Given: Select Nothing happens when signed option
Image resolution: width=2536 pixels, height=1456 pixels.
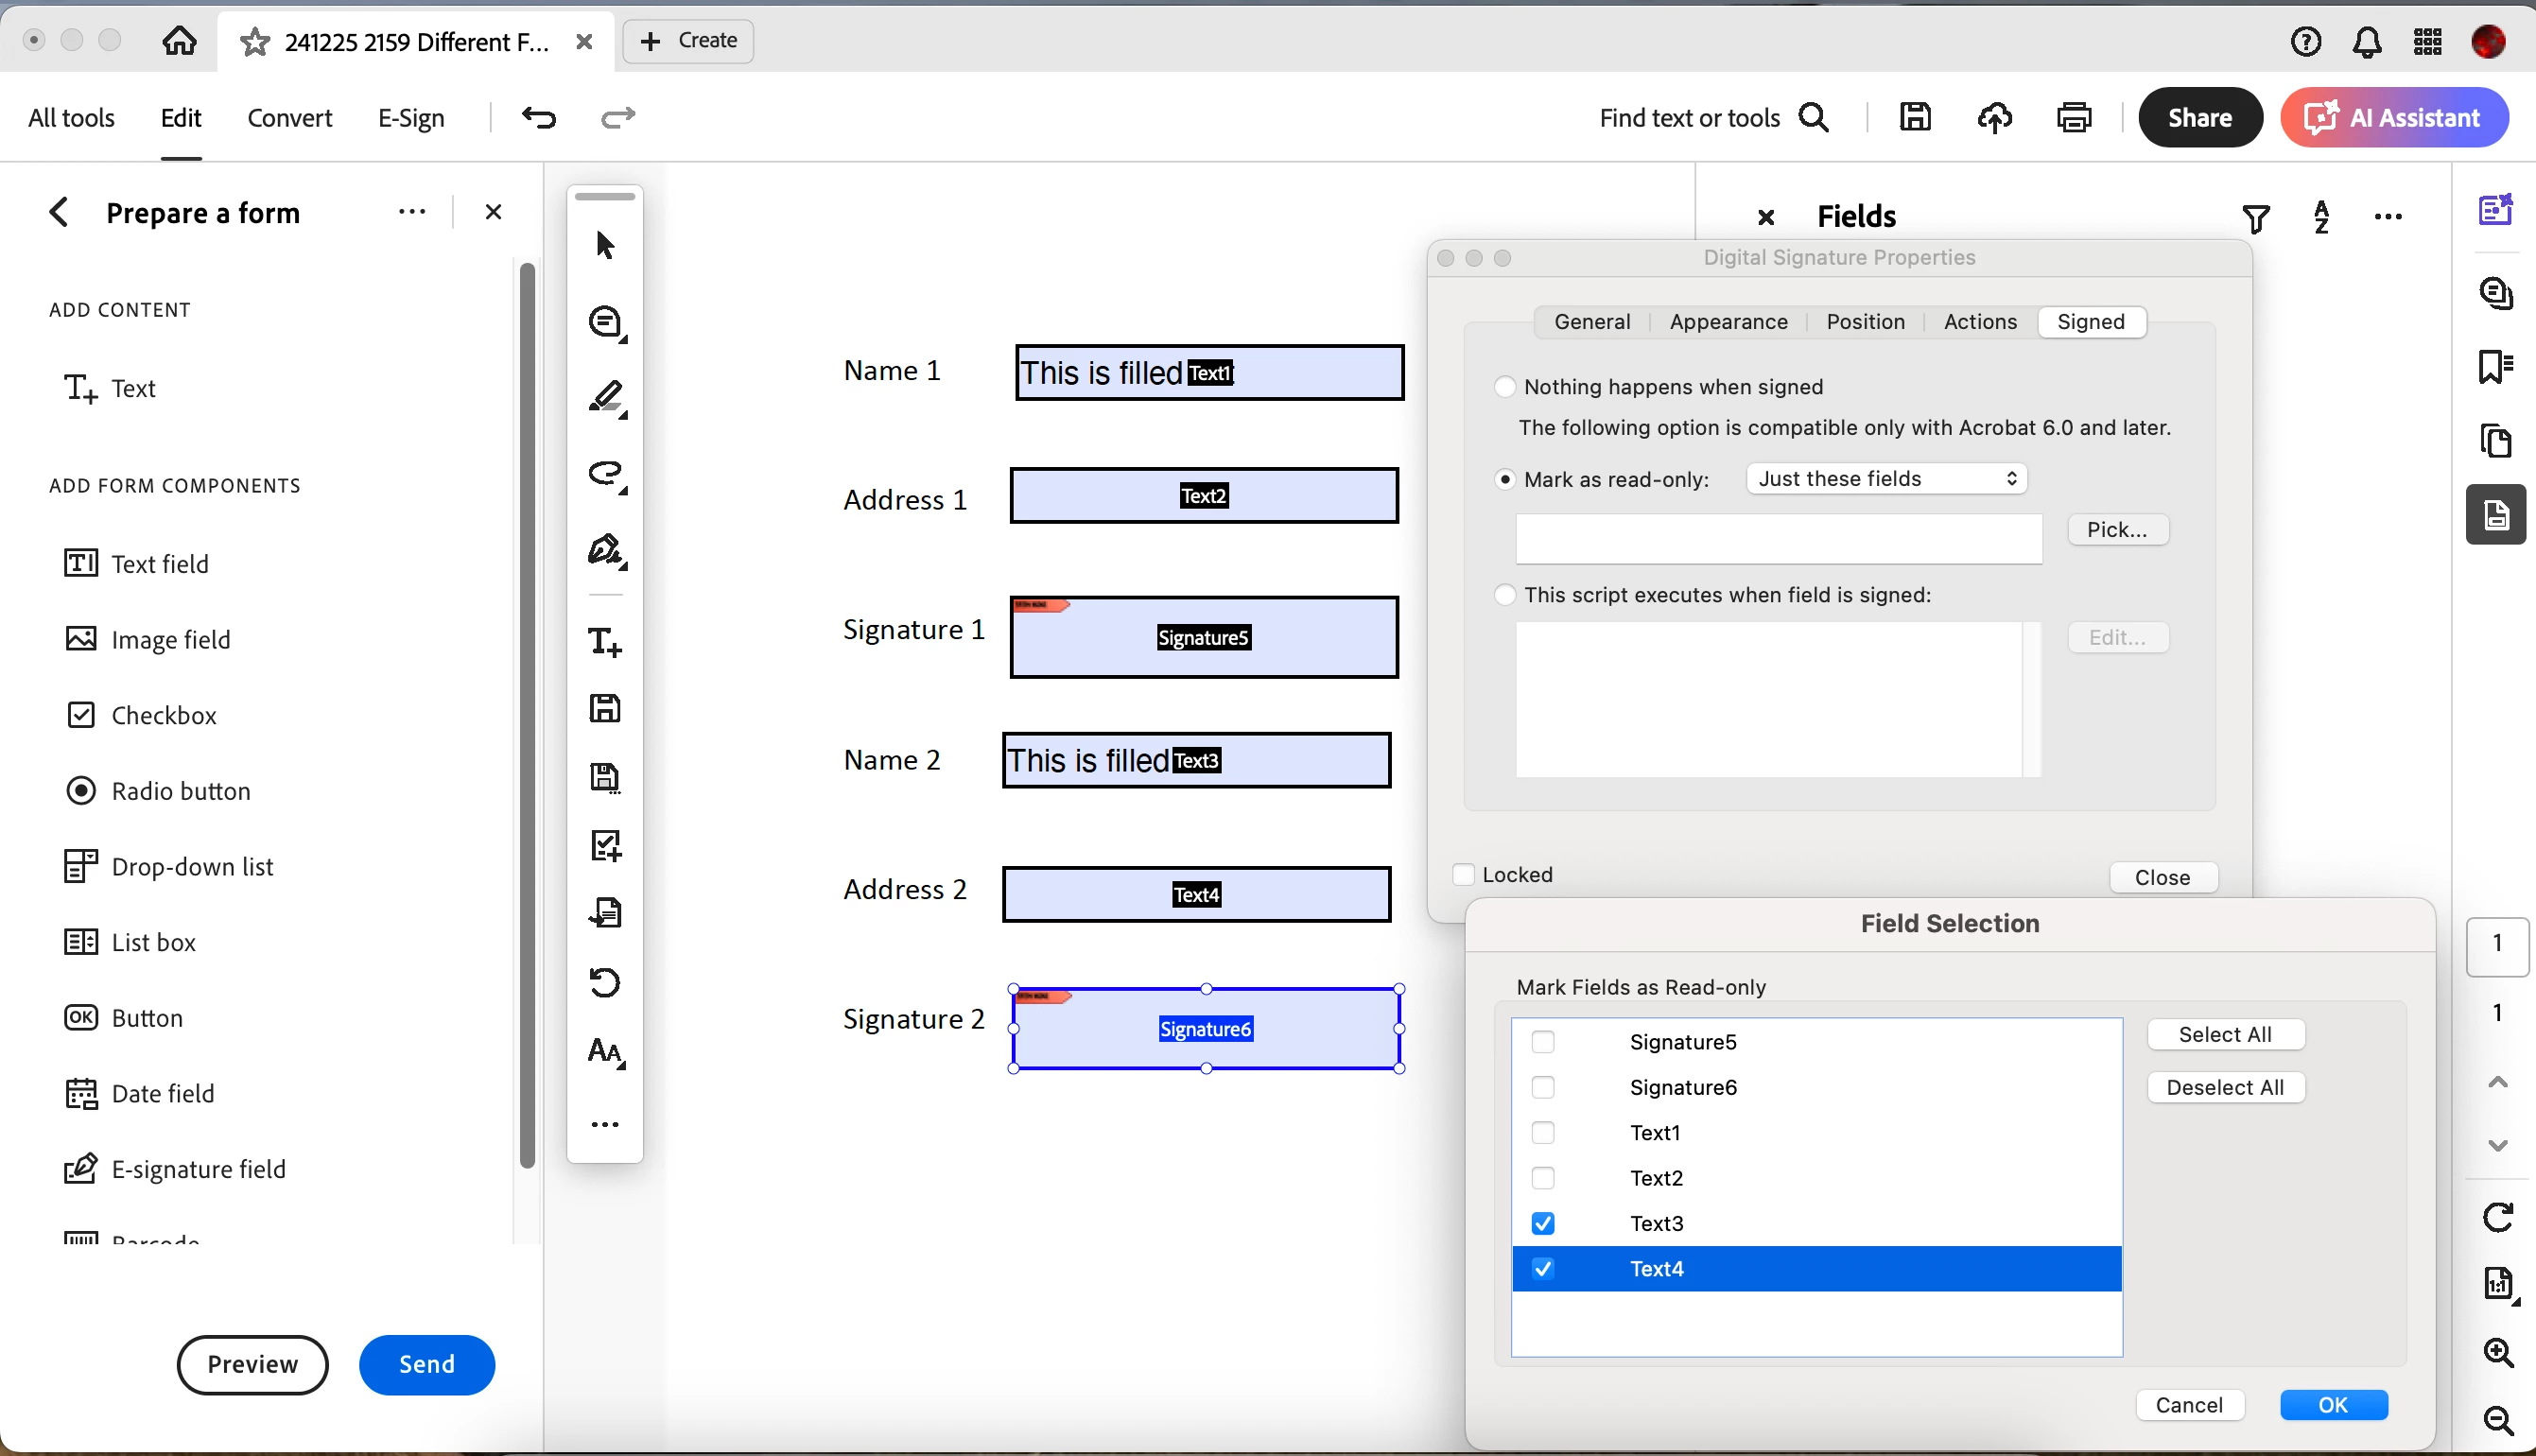Looking at the screenshot, I should click(1504, 387).
